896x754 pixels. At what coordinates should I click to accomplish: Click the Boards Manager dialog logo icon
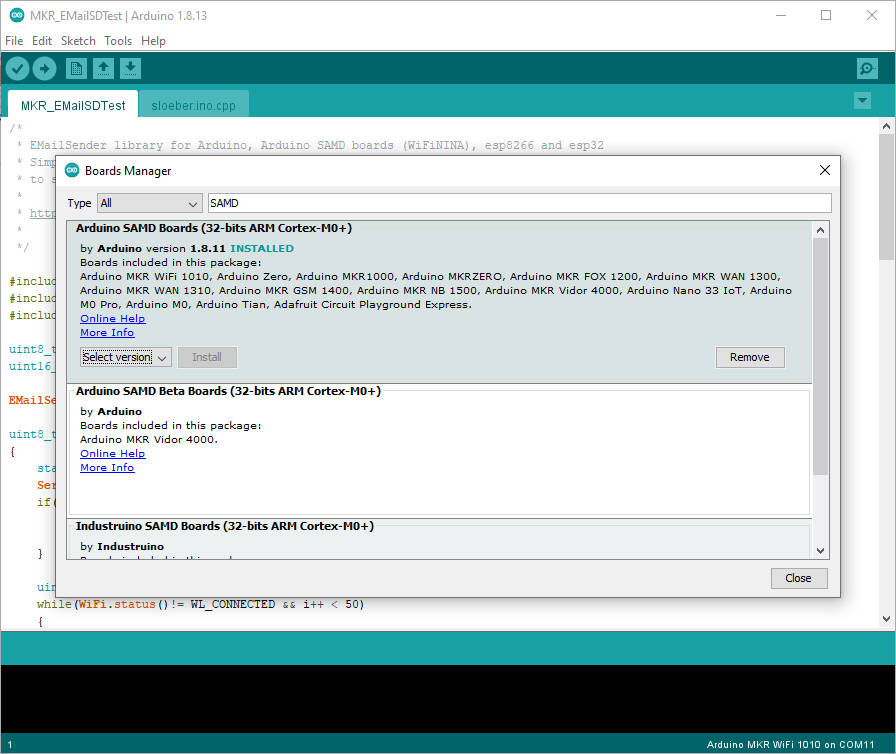click(72, 170)
